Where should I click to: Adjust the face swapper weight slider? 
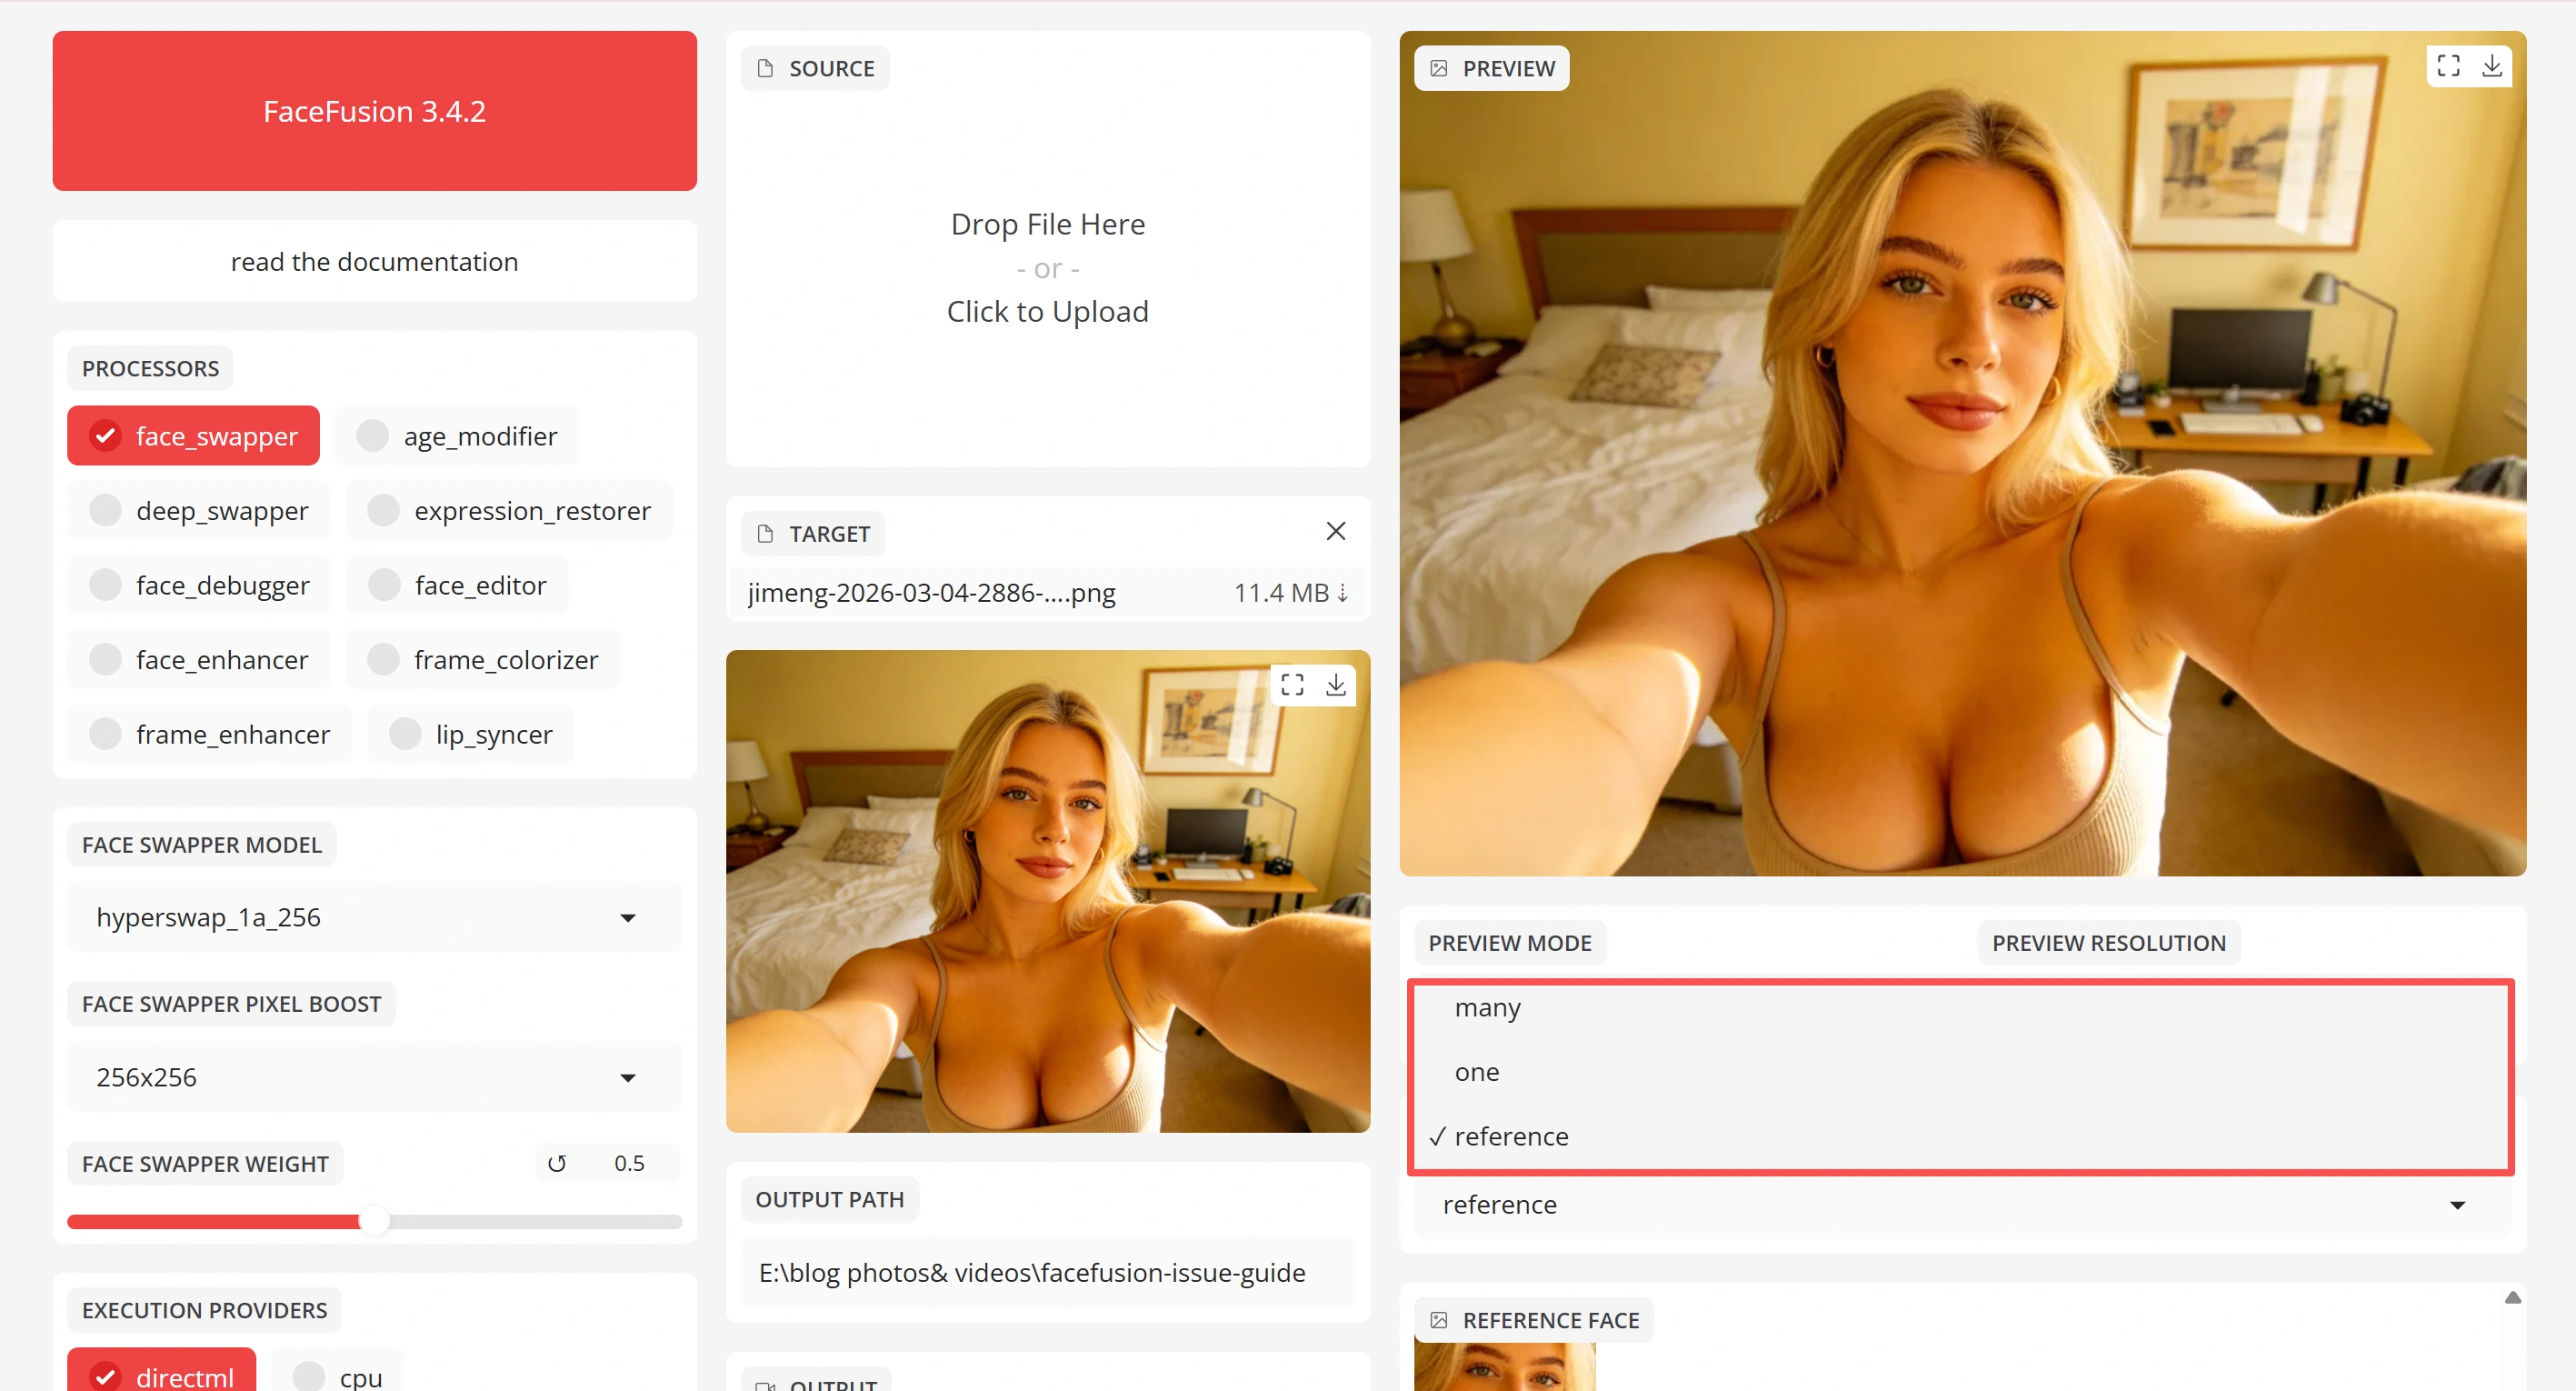pyautogui.click(x=374, y=1221)
